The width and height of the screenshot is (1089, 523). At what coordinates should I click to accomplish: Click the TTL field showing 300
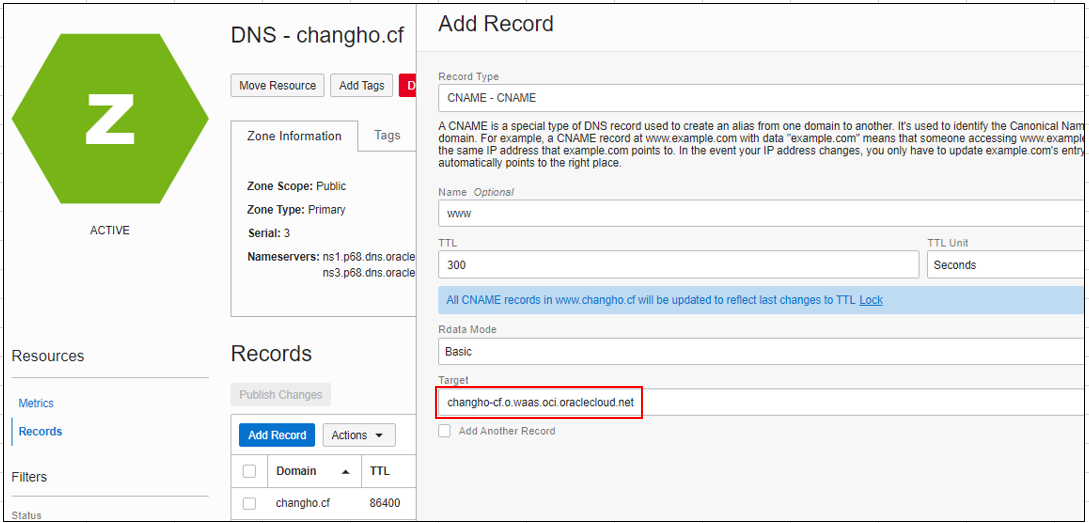click(x=679, y=265)
